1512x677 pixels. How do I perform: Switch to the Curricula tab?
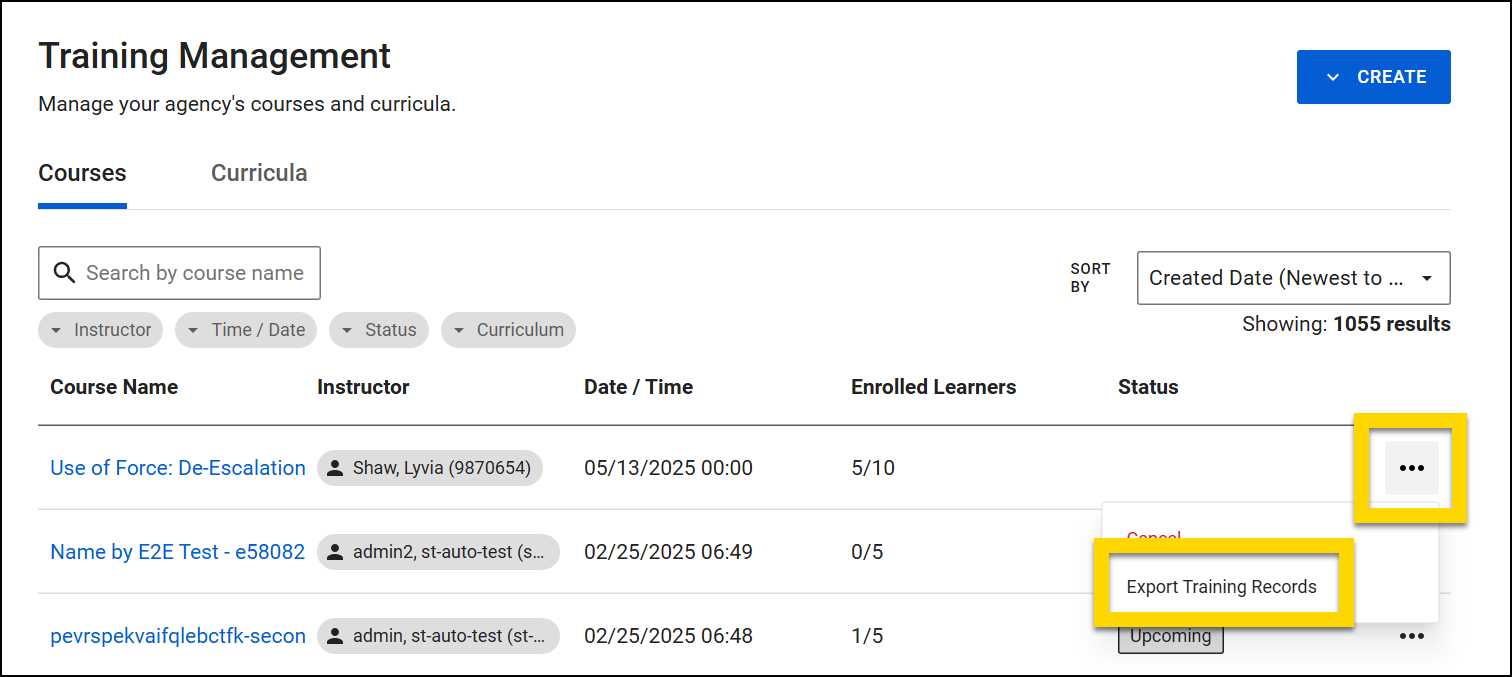point(258,172)
